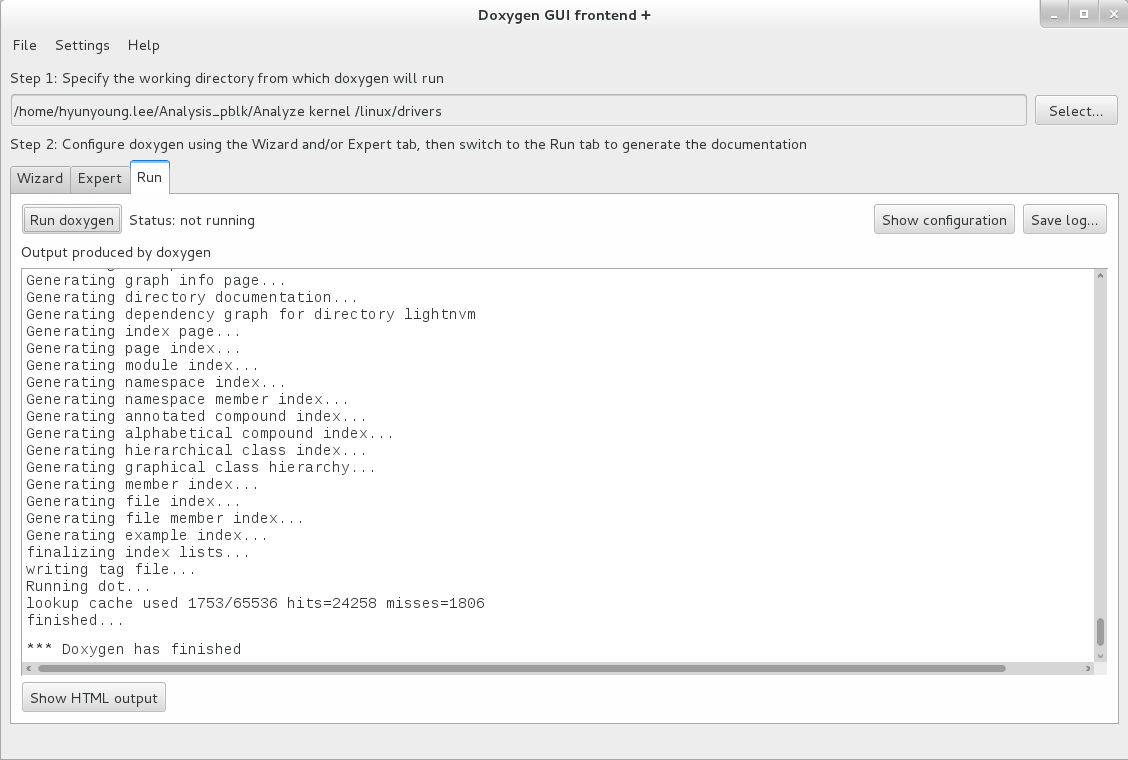Click the 'Status: not running' label
Image resolution: width=1128 pixels, height=760 pixels.
tap(192, 220)
